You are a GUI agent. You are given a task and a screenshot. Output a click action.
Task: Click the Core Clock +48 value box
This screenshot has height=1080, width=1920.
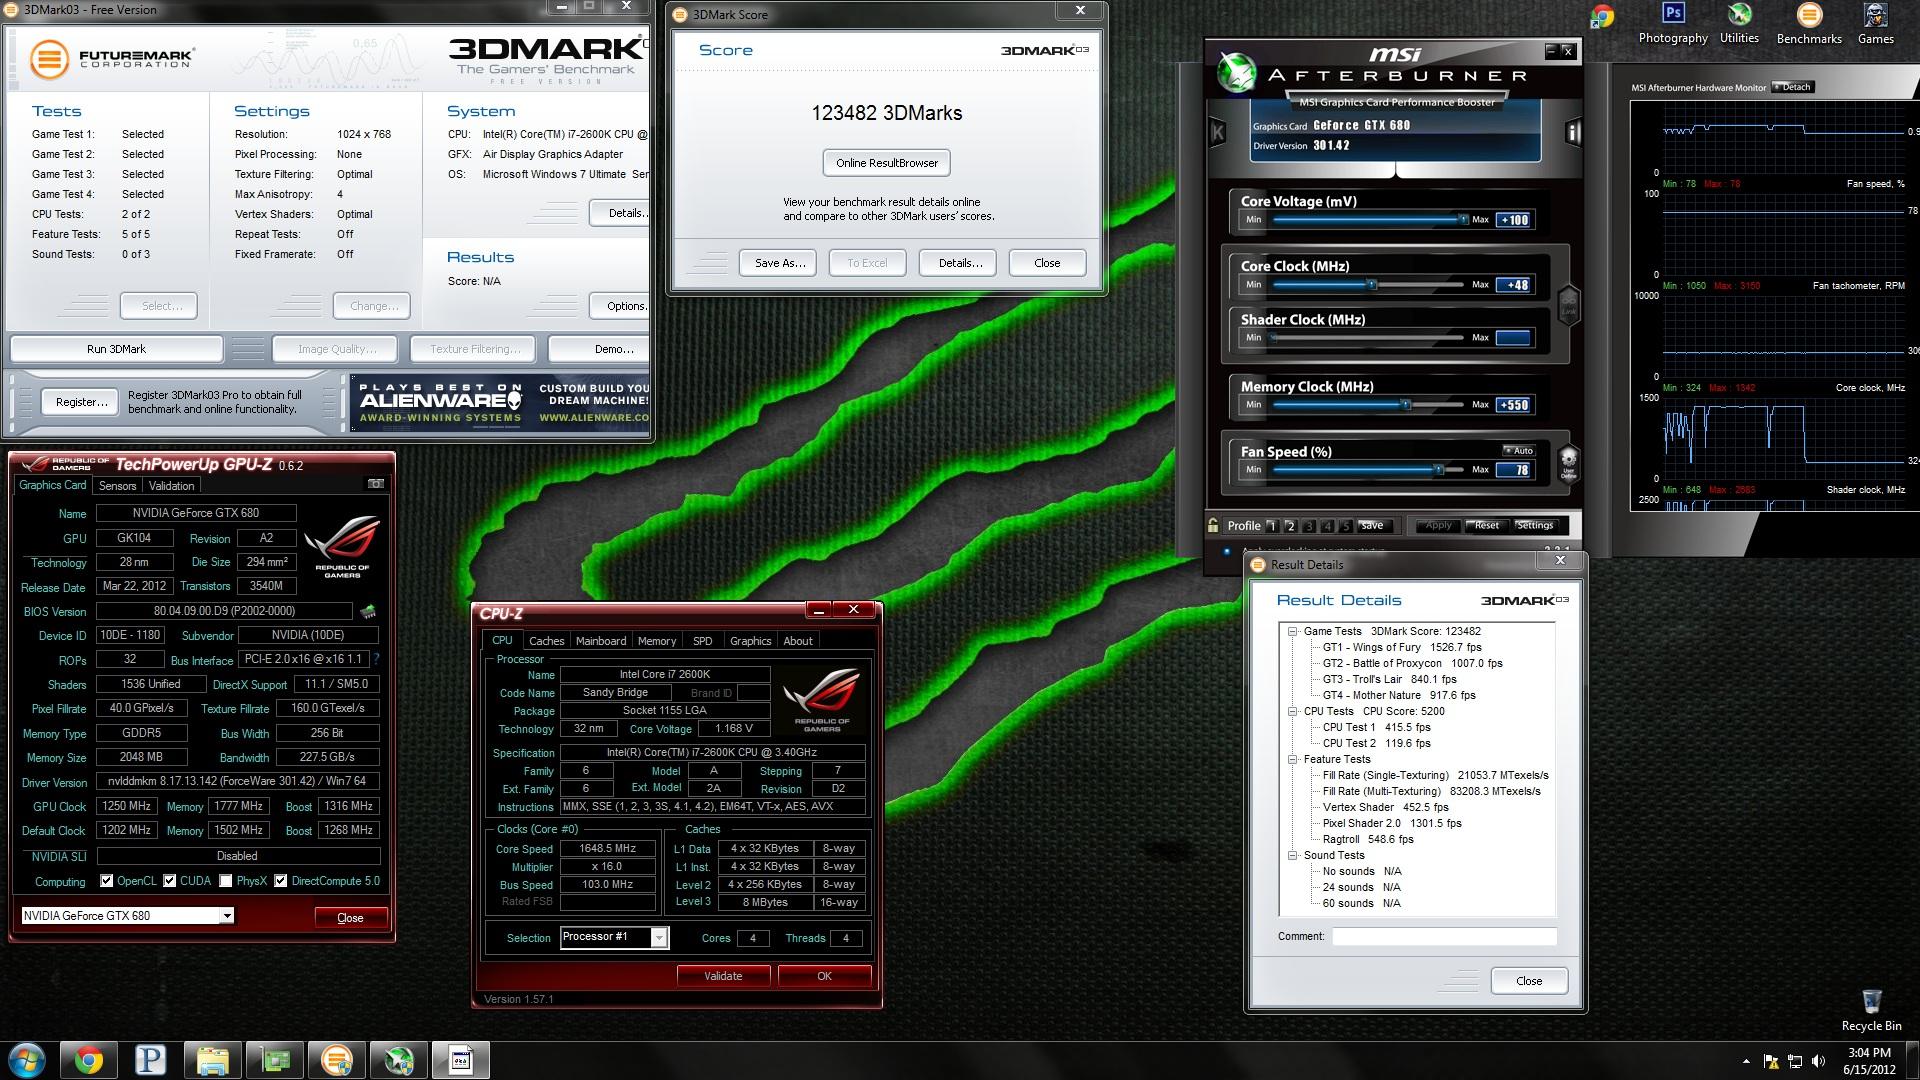pyautogui.click(x=1513, y=285)
